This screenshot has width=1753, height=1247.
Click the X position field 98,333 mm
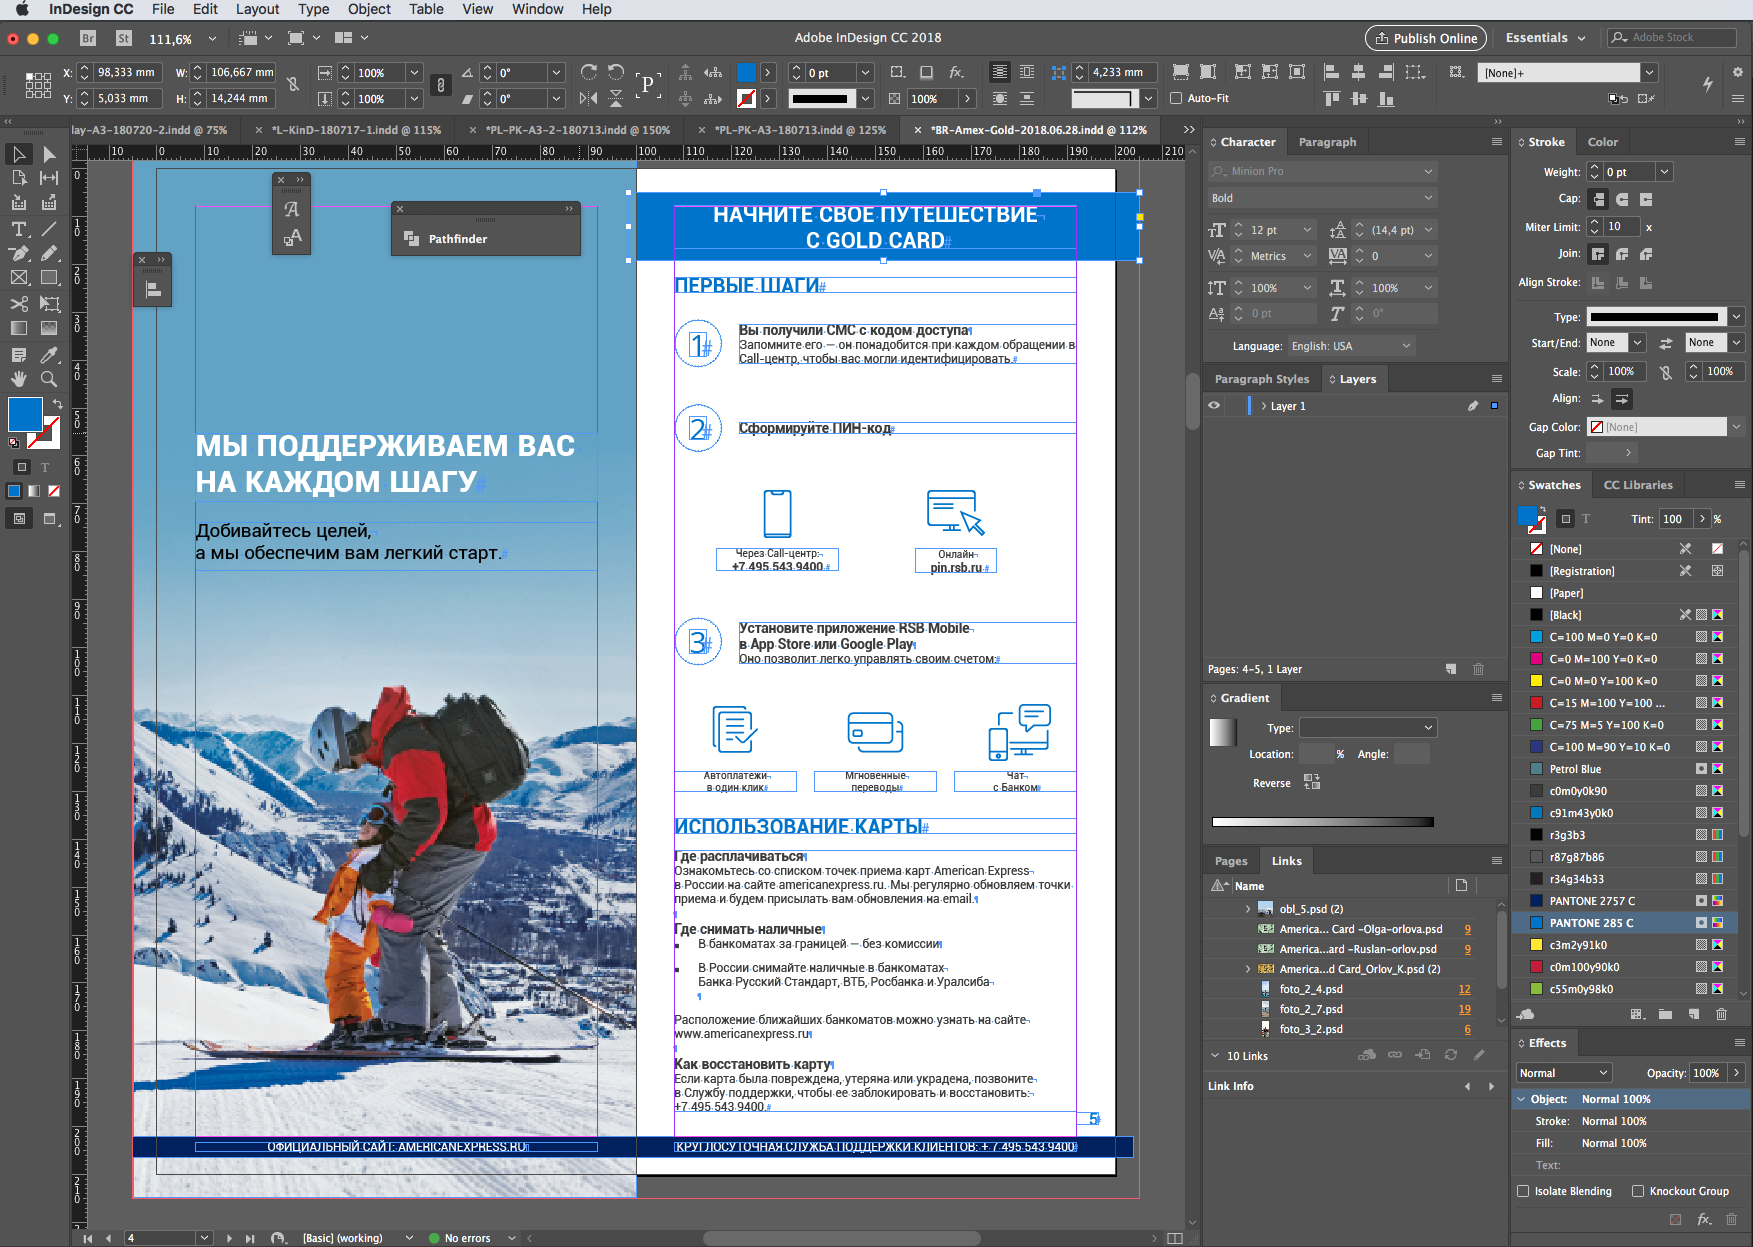[x=126, y=72]
